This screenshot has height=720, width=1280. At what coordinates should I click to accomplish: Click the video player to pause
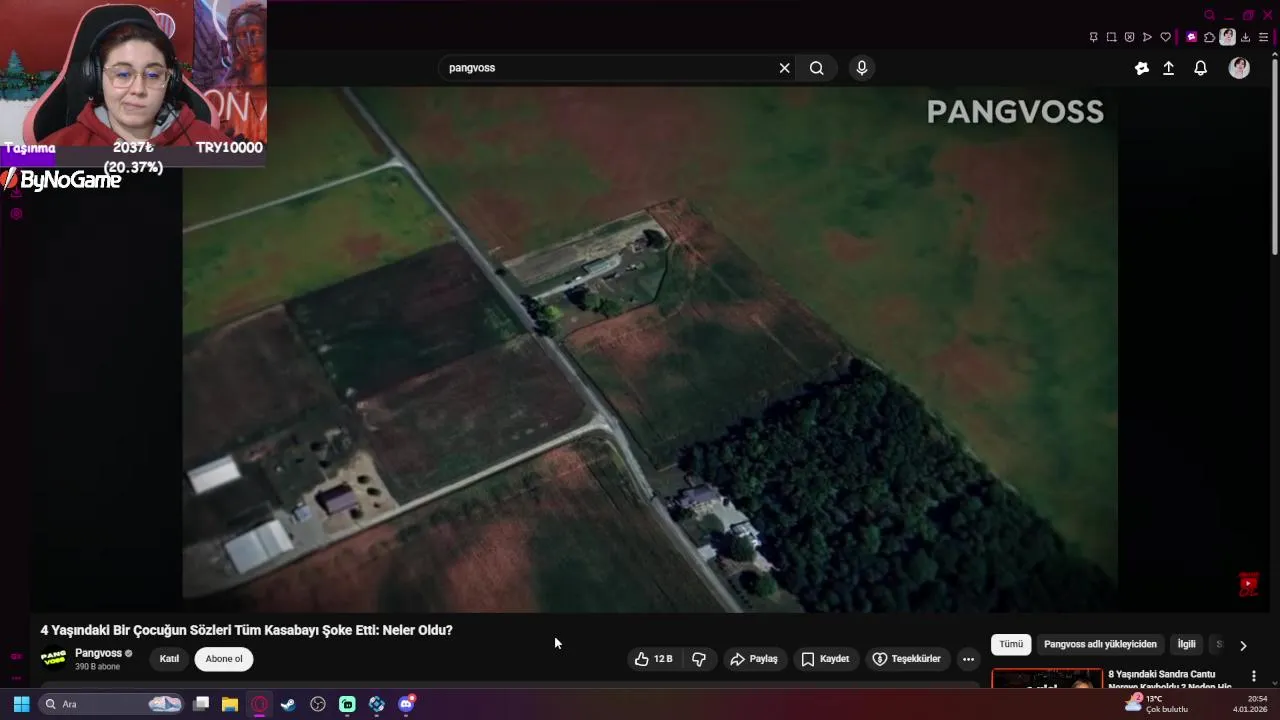point(649,349)
